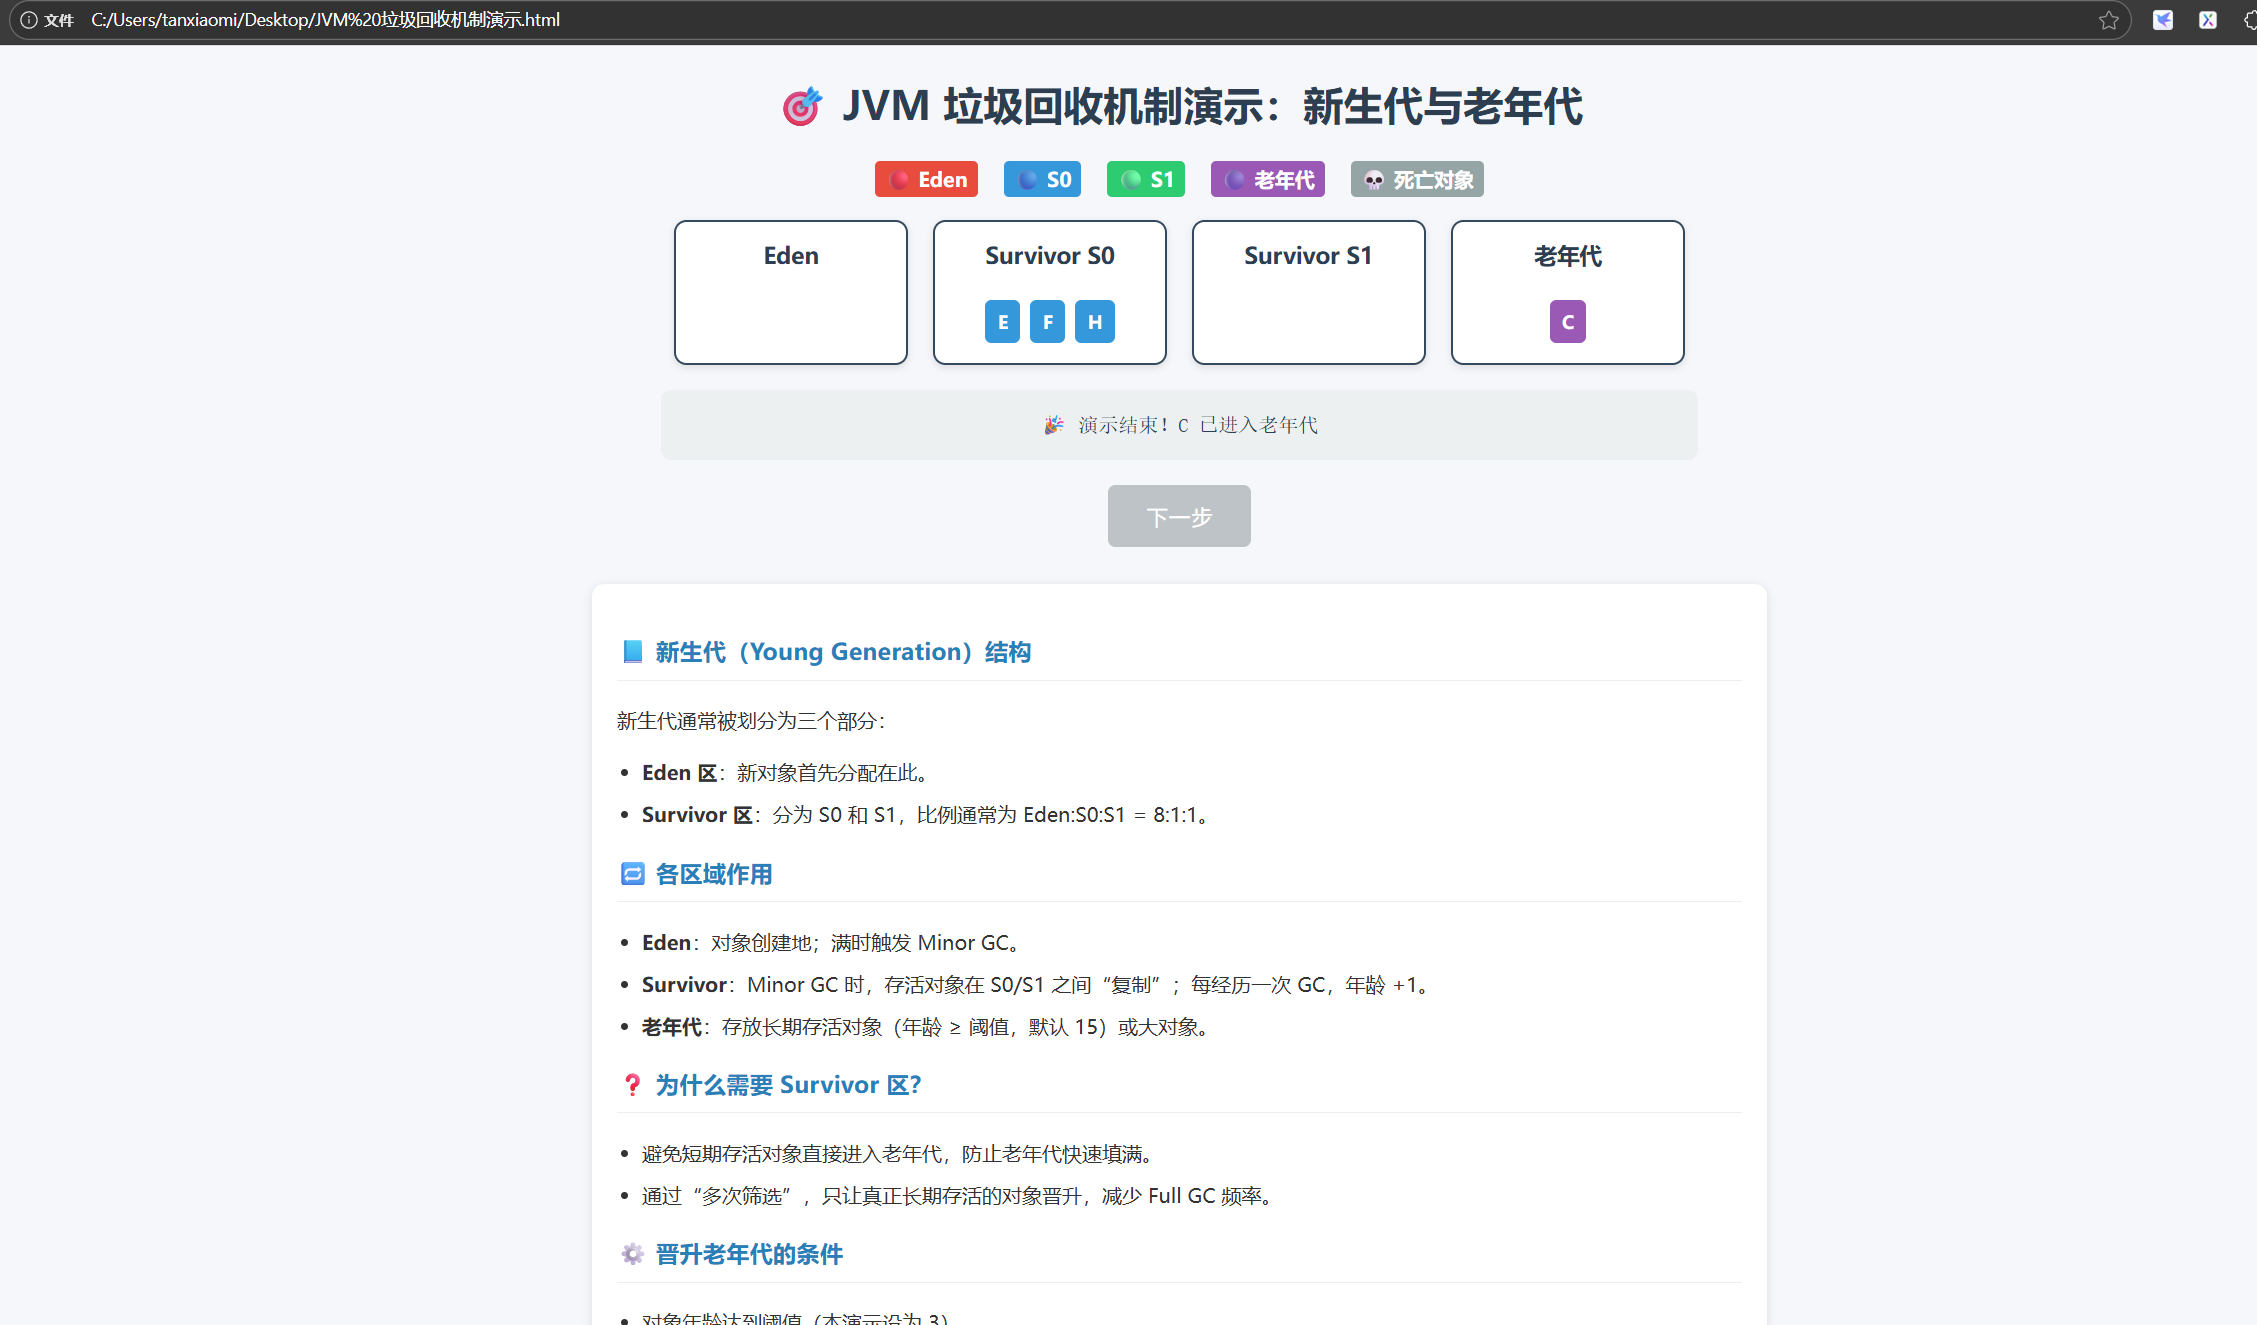Click the 演示结束 status message bar
This screenshot has height=1325, width=2257.
(1178, 425)
